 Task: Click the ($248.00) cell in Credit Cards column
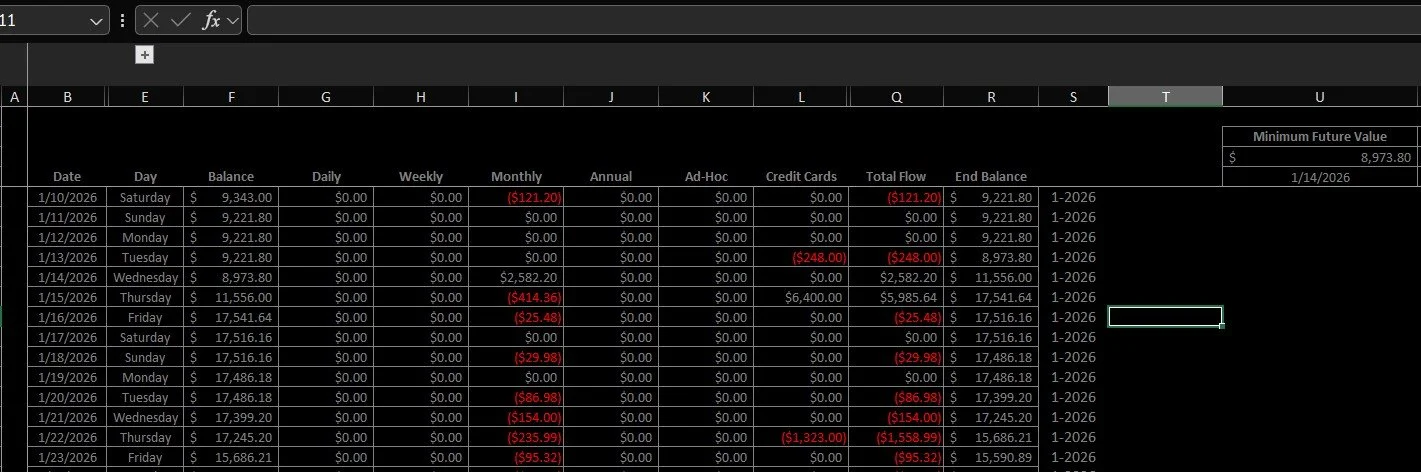click(801, 257)
